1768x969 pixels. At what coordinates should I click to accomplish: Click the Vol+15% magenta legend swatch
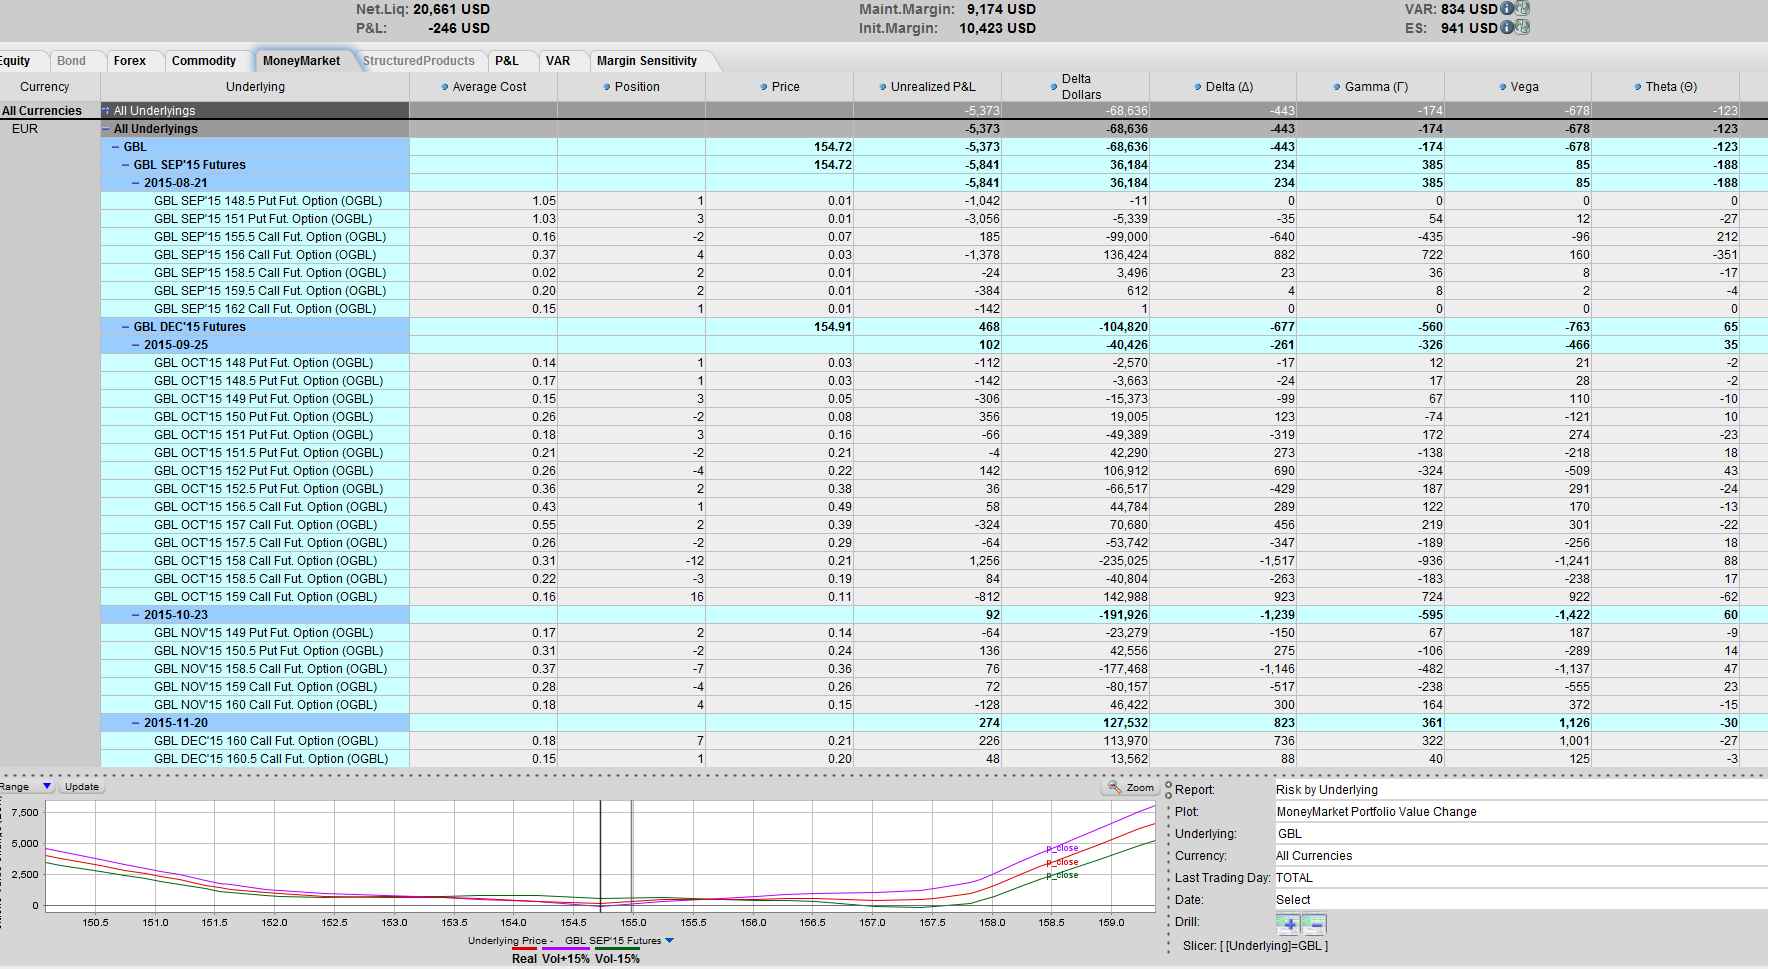click(x=565, y=949)
